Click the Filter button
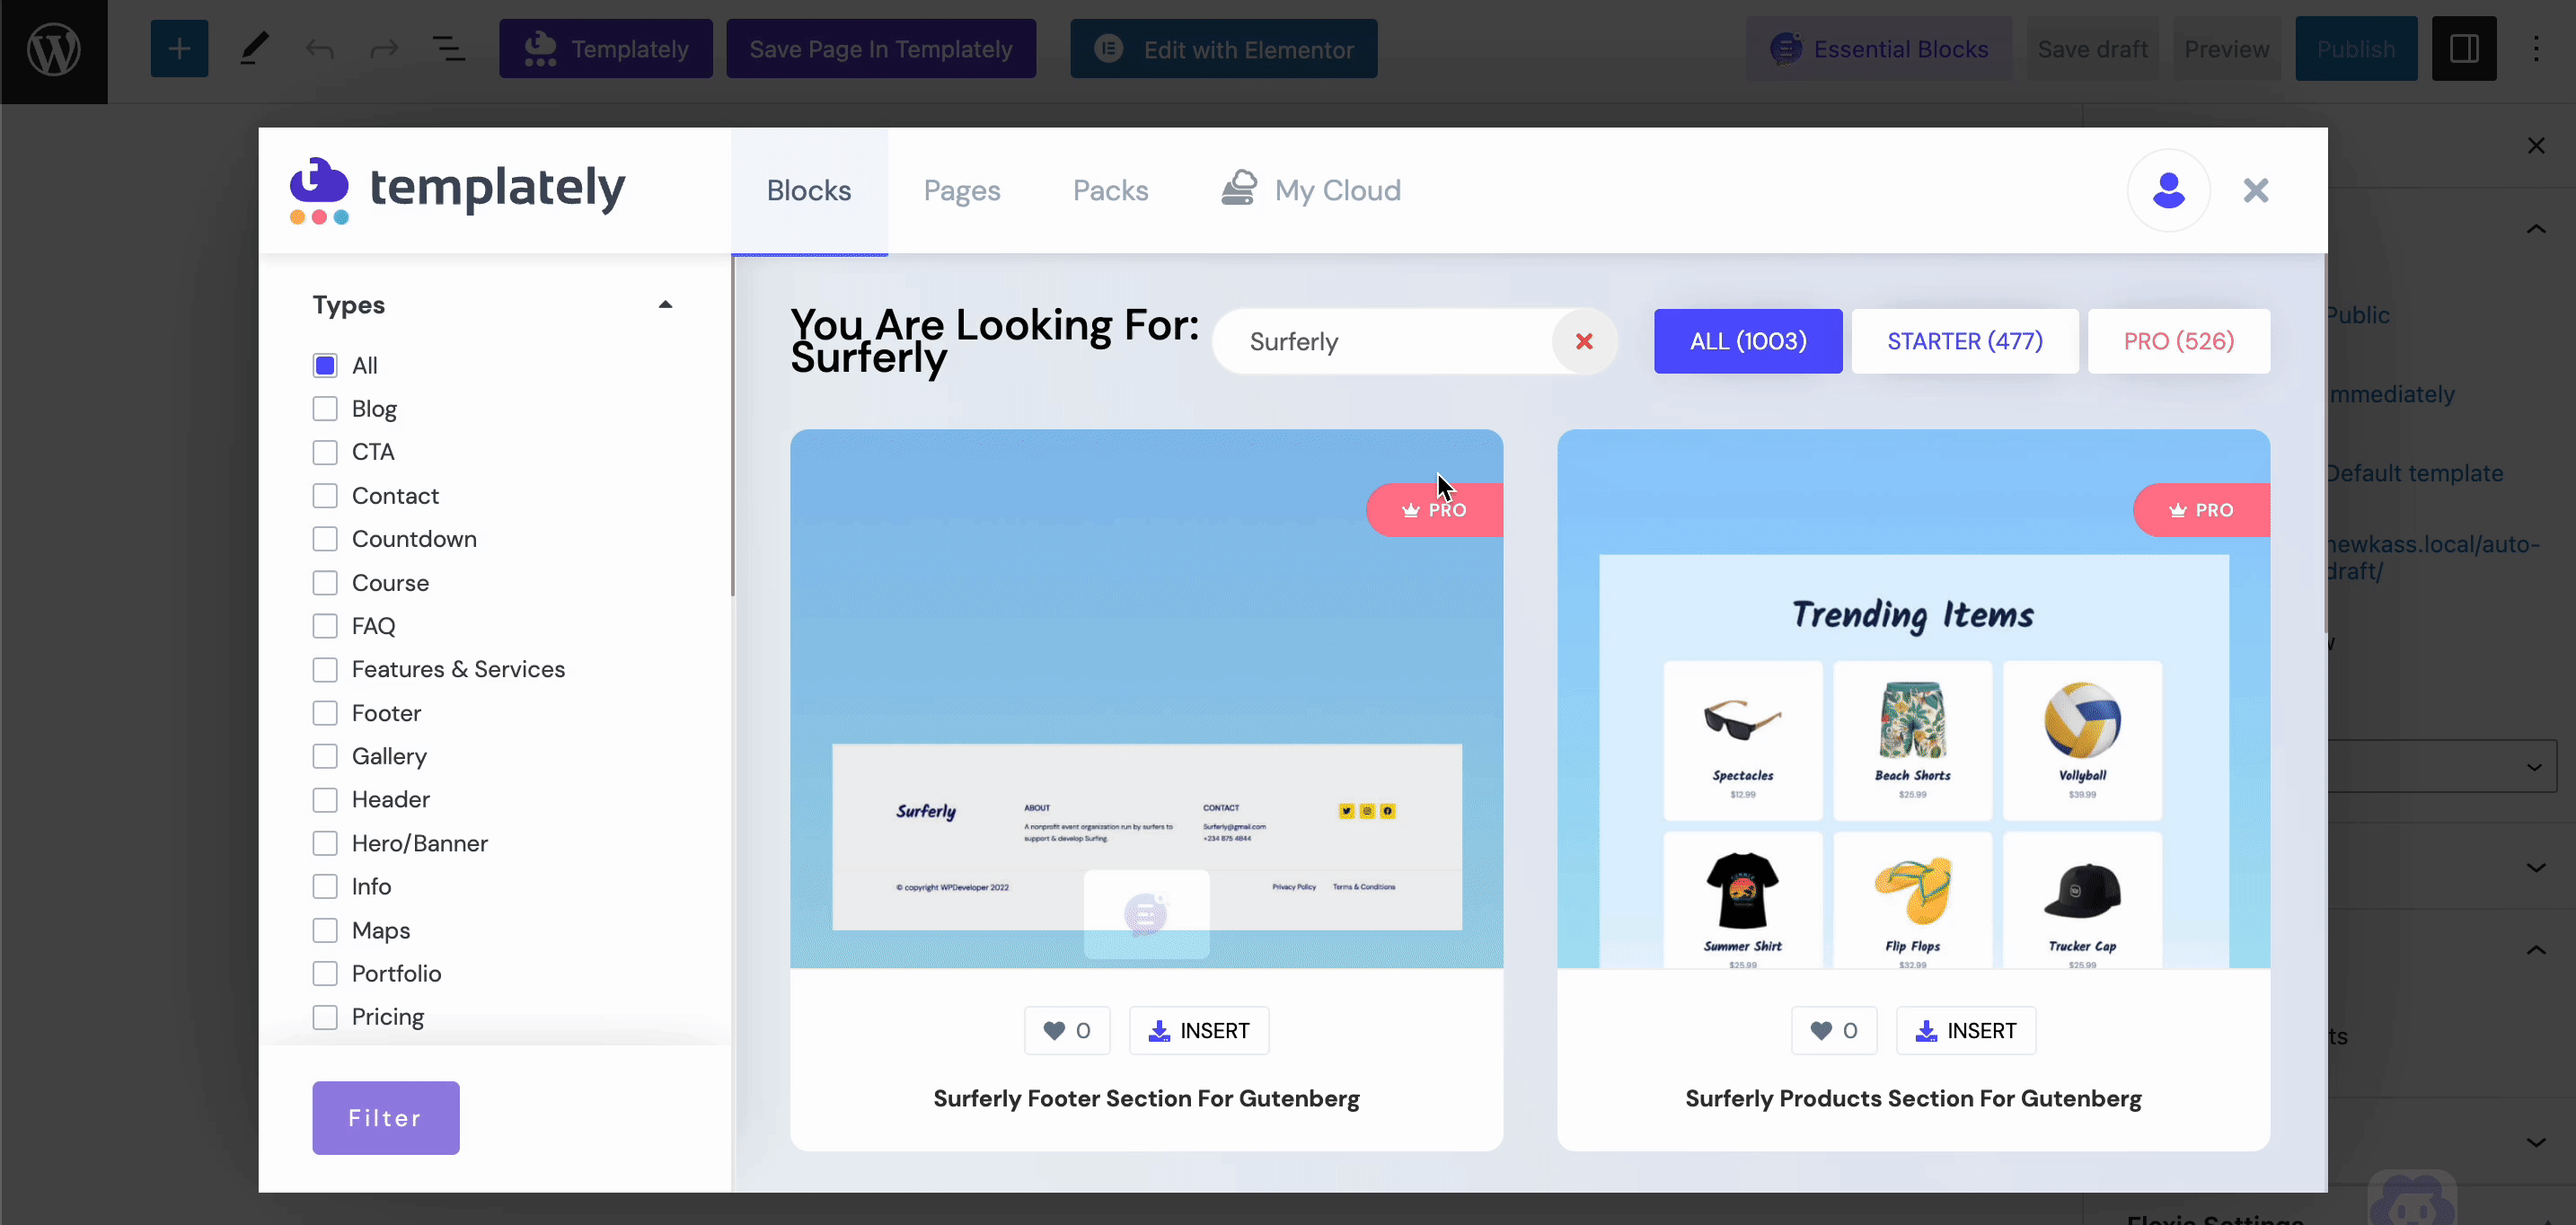This screenshot has height=1225, width=2576. click(386, 1116)
